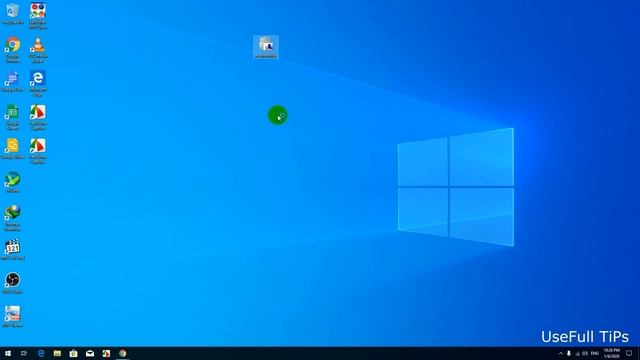Open the network status tray icon
This screenshot has height=360, width=640.
tap(577, 353)
